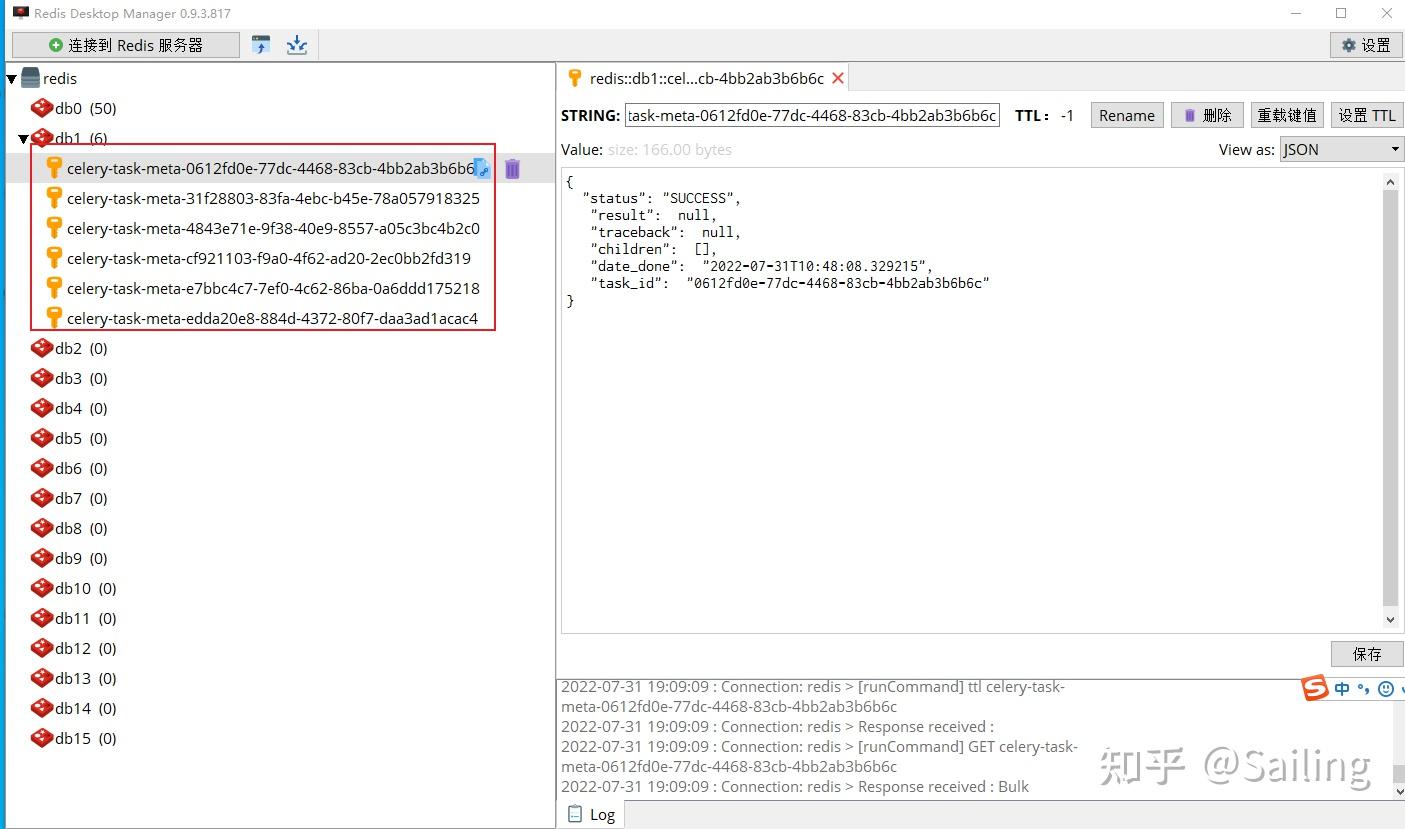This screenshot has height=829, width=1405.
Task: Select key celery-task-meta-edda20e8-884d-4372-80f7-daa3ad1acac4
Action: pyautogui.click(x=272, y=318)
